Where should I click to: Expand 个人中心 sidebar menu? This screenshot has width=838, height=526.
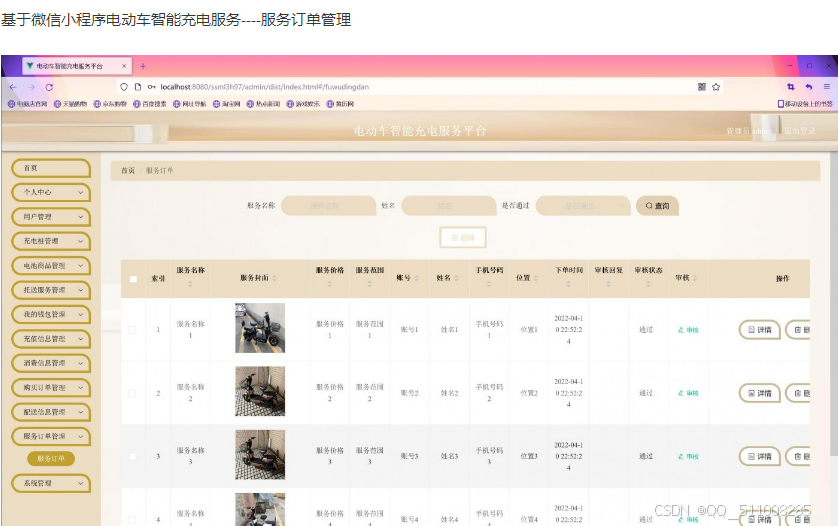click(50, 192)
